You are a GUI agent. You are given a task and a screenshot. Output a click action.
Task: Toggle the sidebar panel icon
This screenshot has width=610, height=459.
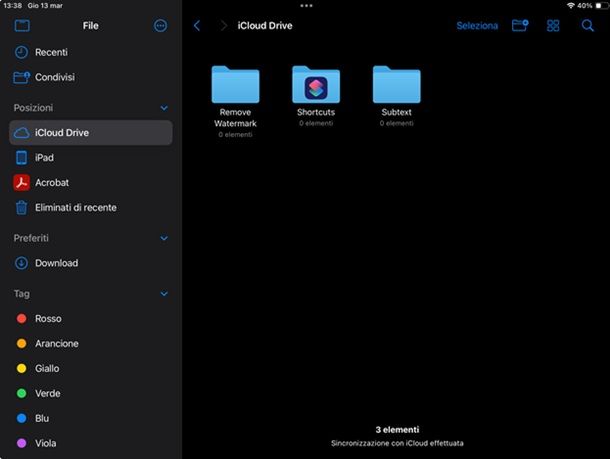pyautogui.click(x=22, y=26)
